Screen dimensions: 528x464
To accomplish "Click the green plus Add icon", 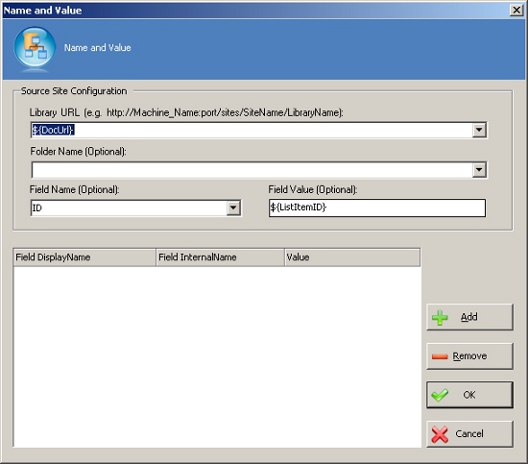I will coord(440,318).
